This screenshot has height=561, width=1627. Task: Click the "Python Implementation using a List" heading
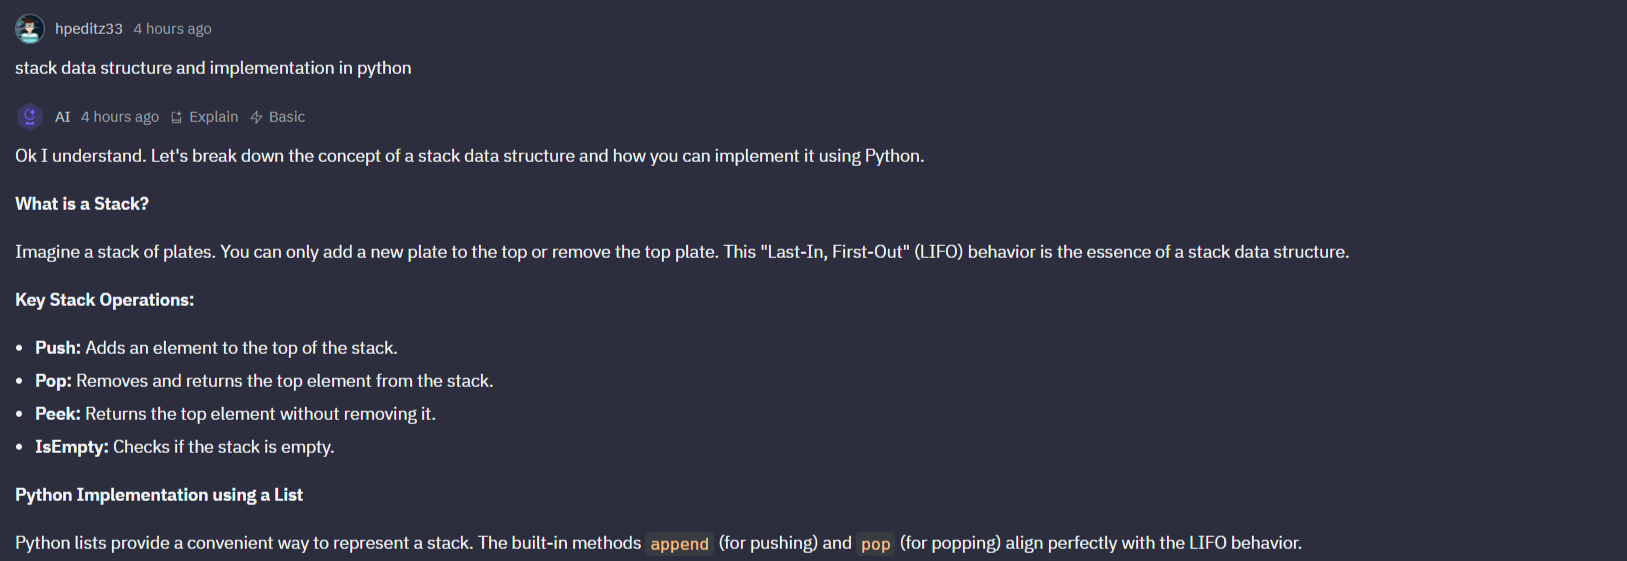[159, 495]
